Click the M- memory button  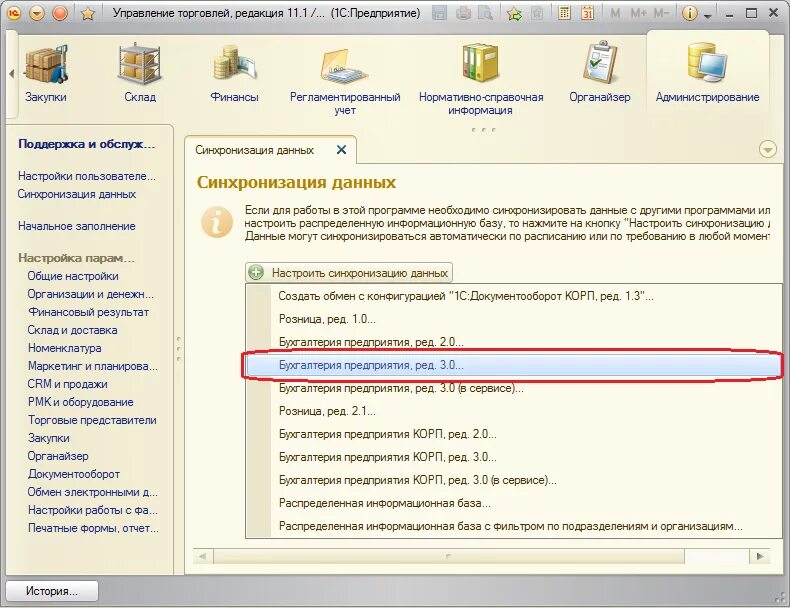click(661, 14)
